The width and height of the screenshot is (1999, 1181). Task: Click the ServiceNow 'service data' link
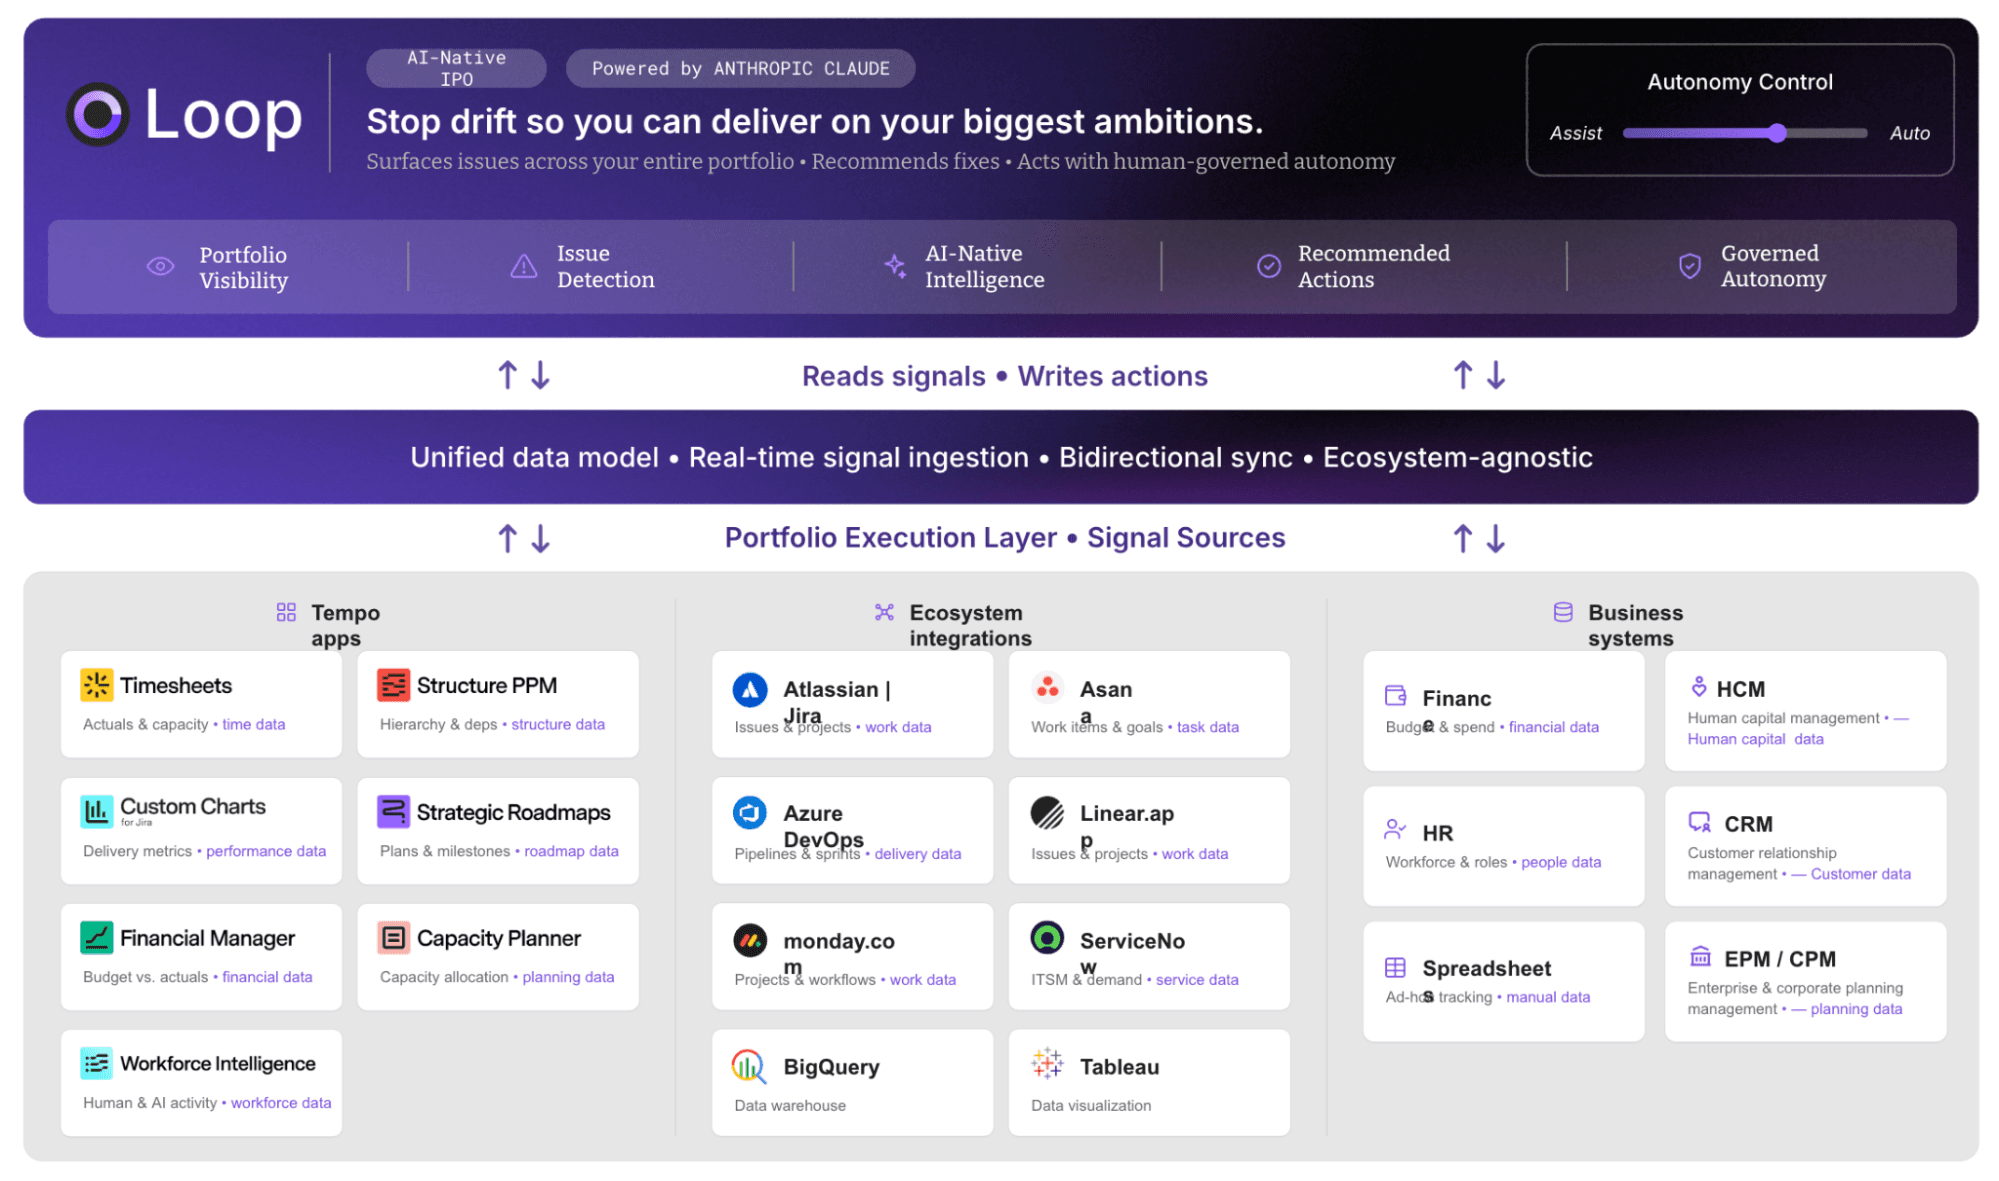[x=1197, y=979]
